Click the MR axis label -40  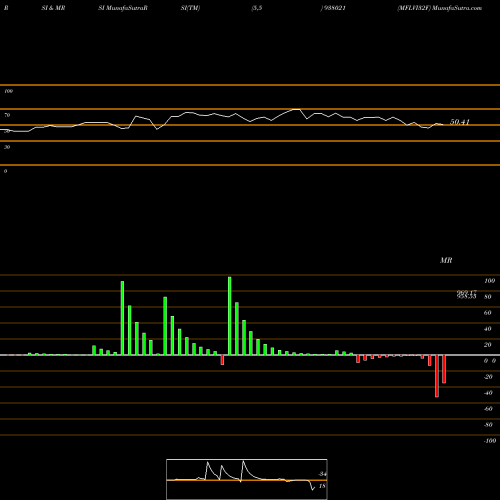488,393
